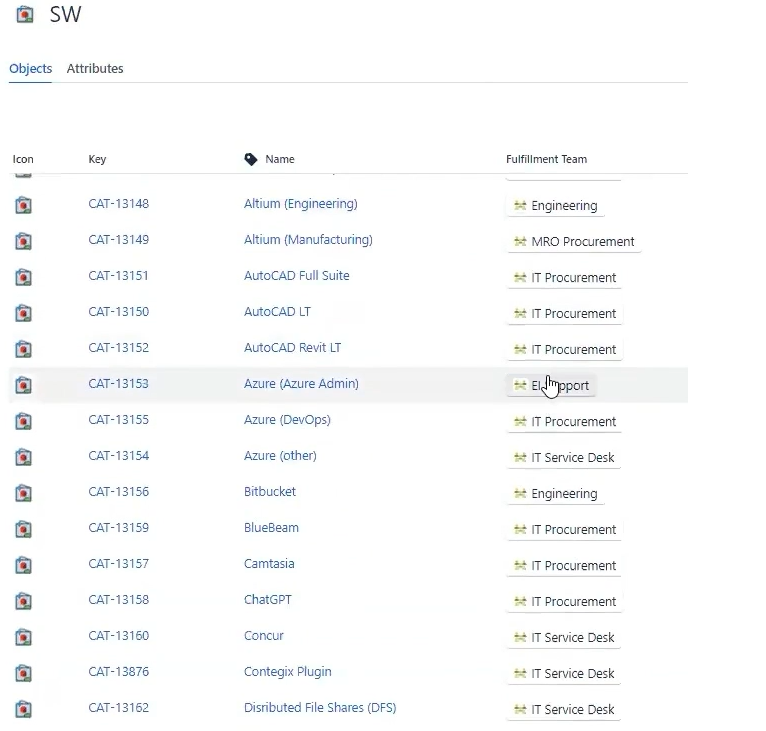
Task: Click IT Service Desk tag for Azure (other)
Action: point(564,458)
